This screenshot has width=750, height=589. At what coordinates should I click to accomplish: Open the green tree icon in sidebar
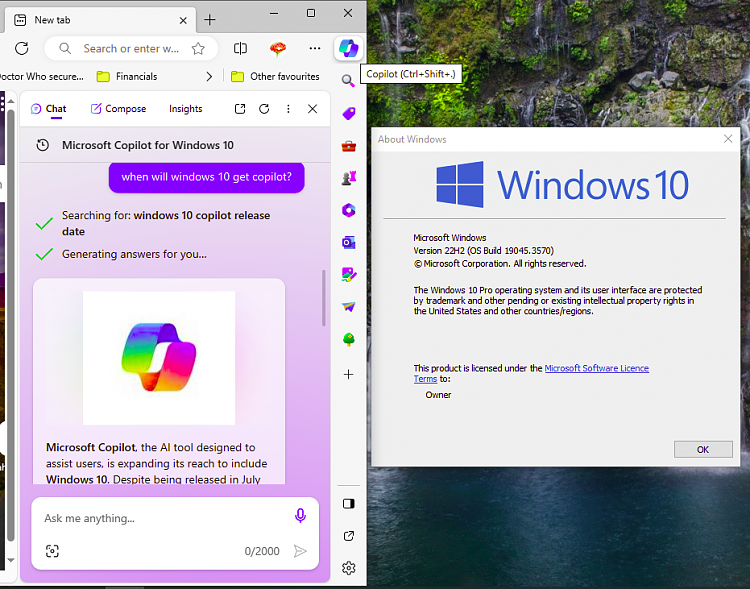[349, 339]
